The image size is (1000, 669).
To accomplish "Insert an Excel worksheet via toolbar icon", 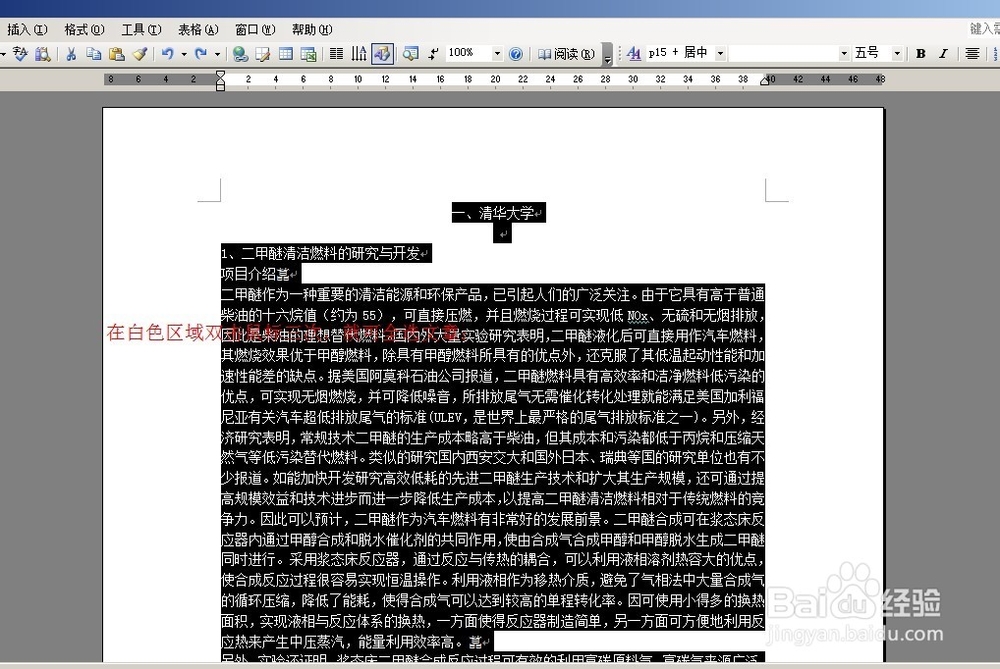I will (307, 53).
